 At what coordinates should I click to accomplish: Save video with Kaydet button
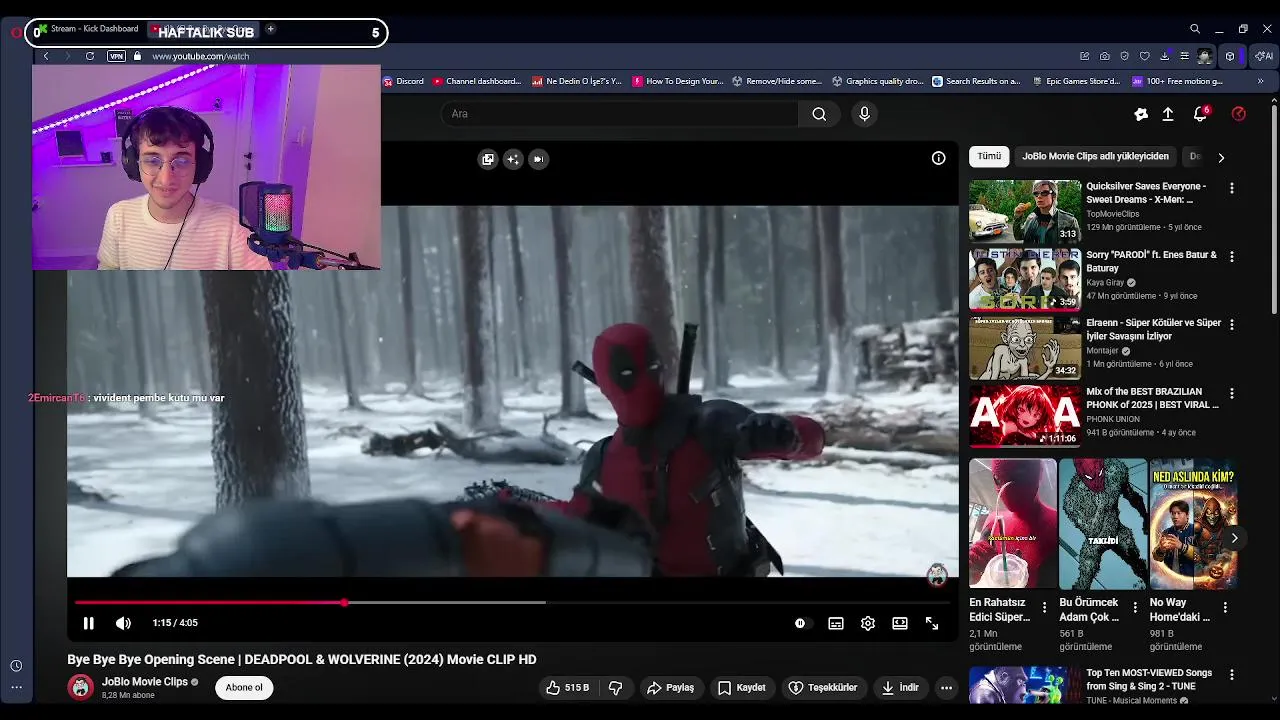[742, 688]
